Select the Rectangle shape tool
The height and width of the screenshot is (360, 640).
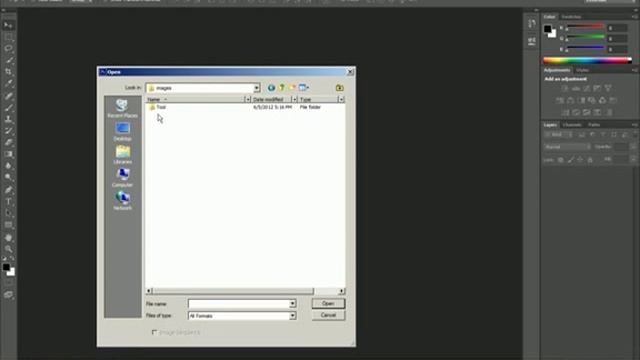pos(8,224)
